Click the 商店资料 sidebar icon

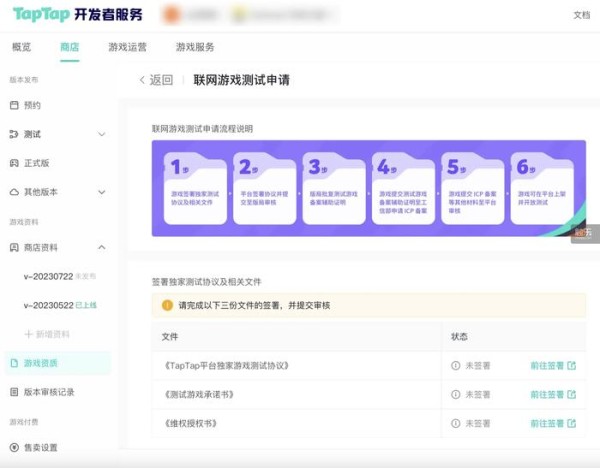click(14, 248)
